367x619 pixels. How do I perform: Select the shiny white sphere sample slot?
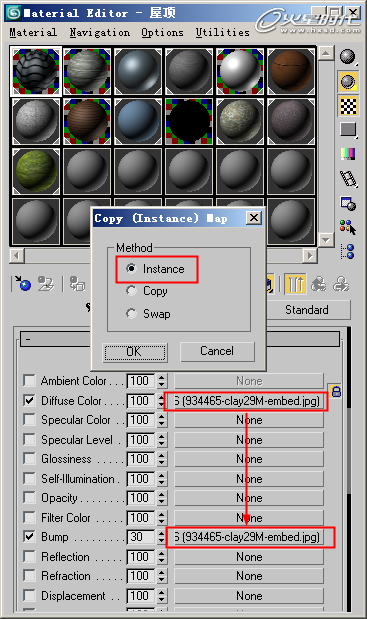pos(240,71)
